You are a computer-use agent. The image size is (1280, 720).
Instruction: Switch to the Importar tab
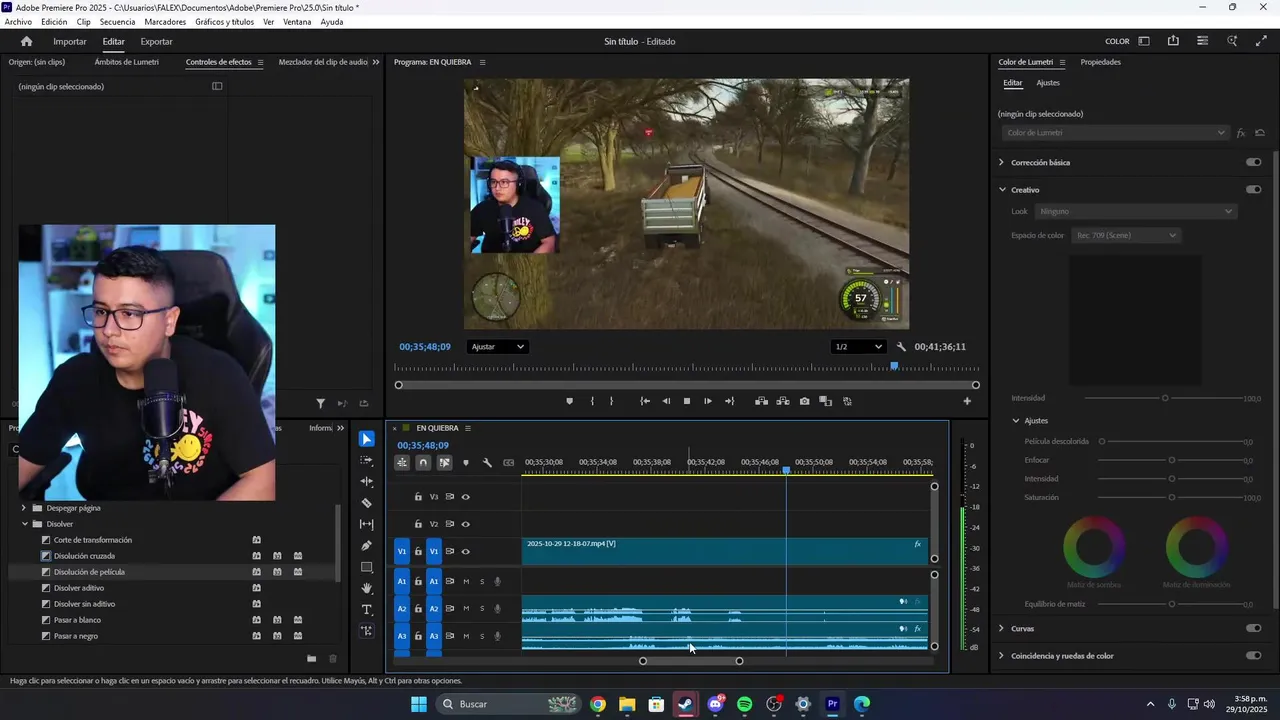pos(70,42)
